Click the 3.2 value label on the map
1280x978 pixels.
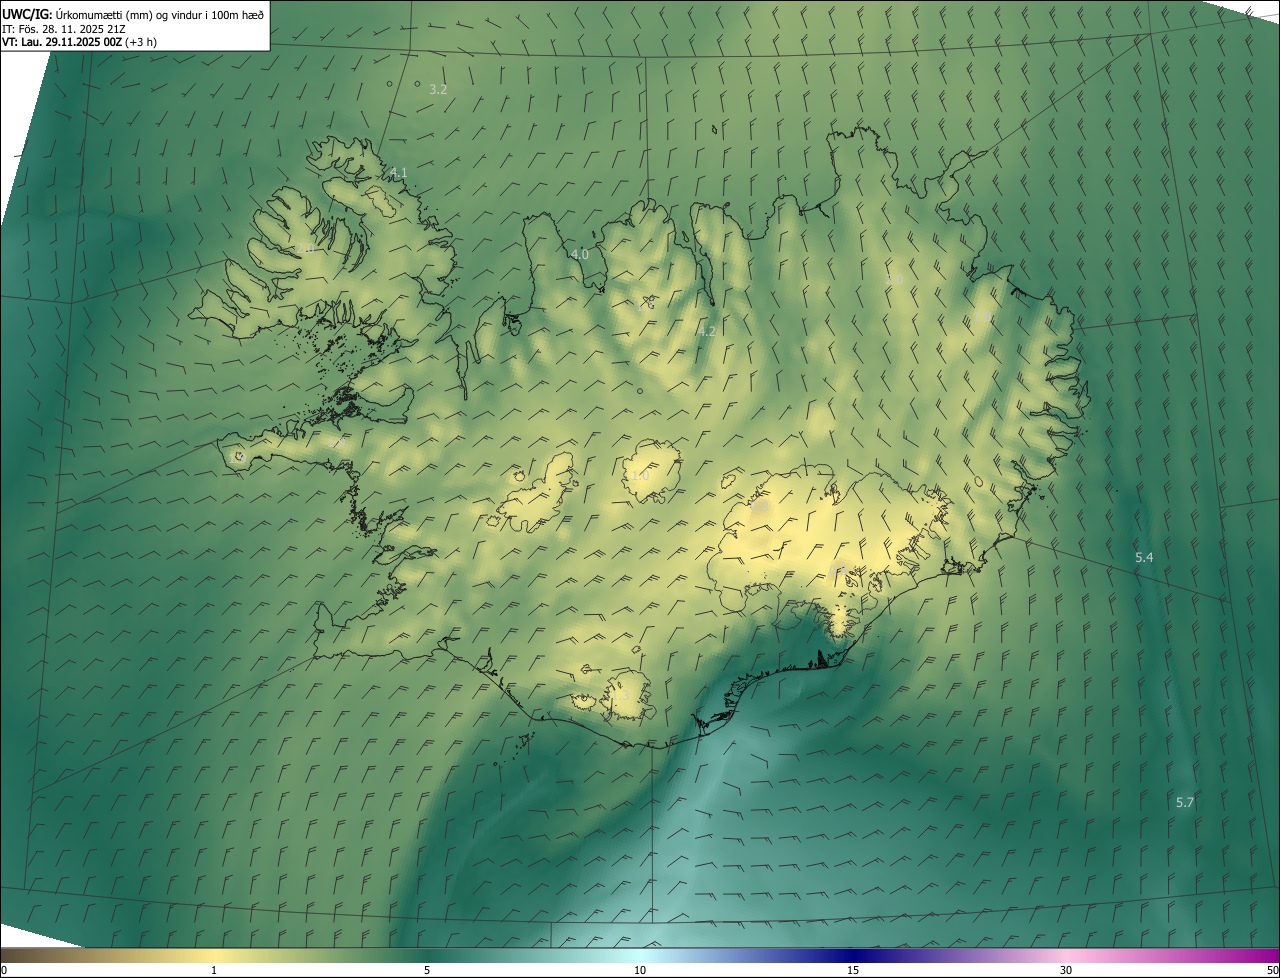438,89
